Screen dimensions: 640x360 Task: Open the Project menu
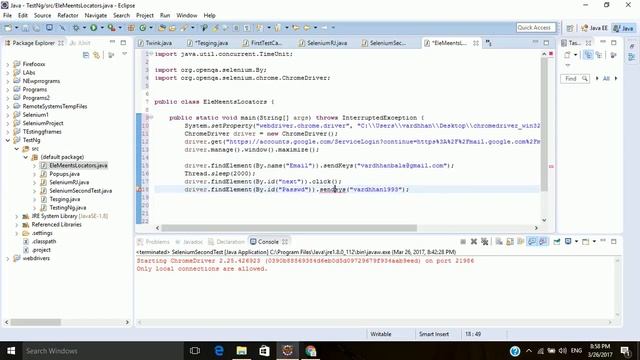click(144, 16)
